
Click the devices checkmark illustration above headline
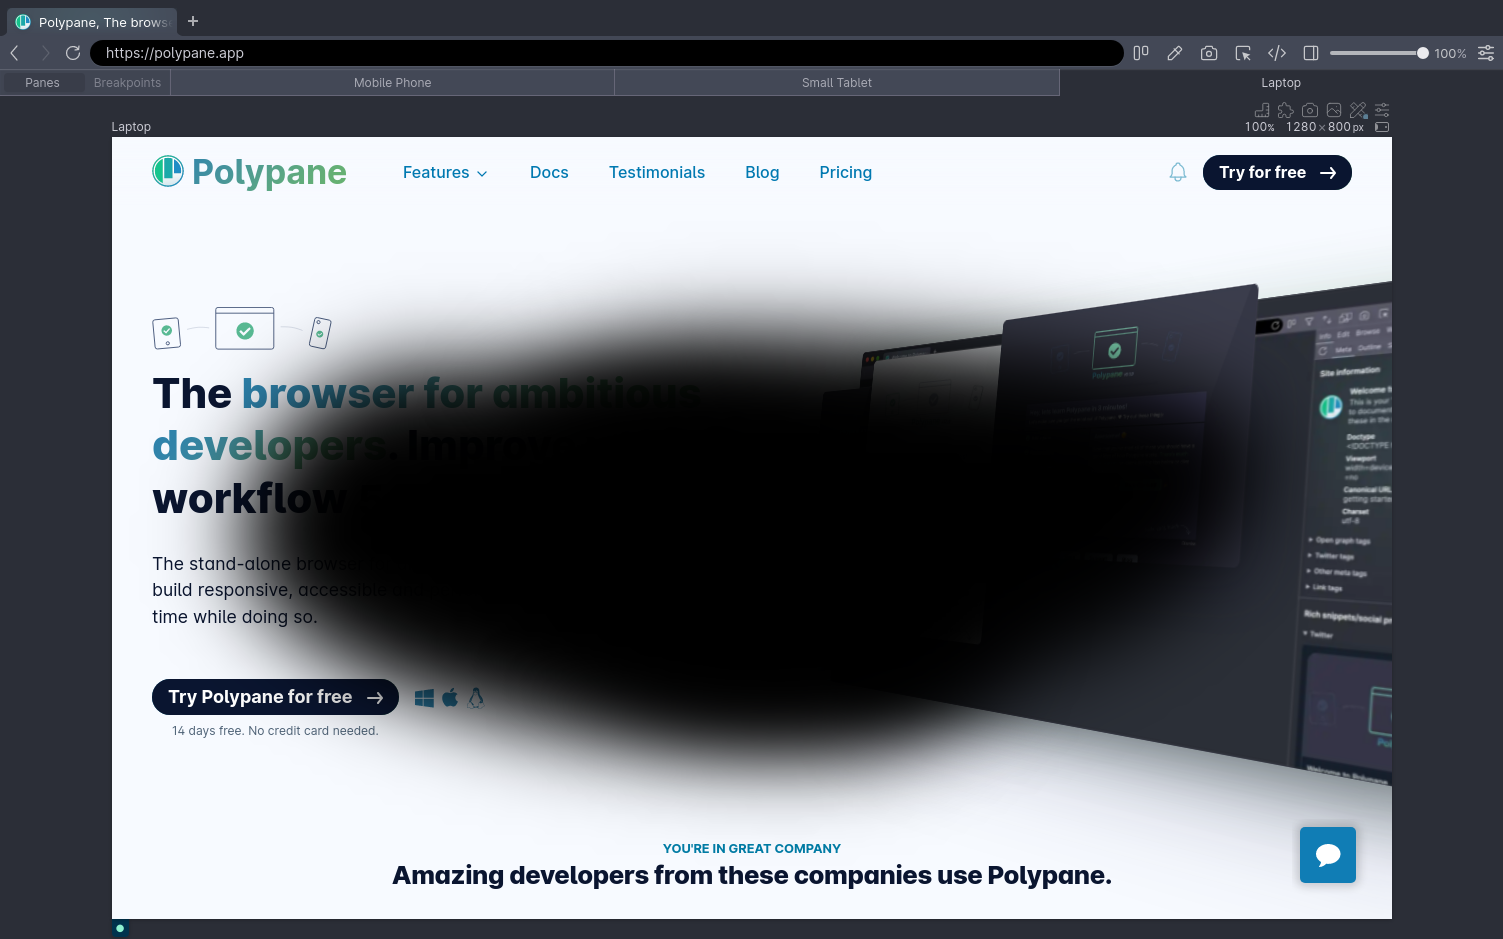click(242, 329)
